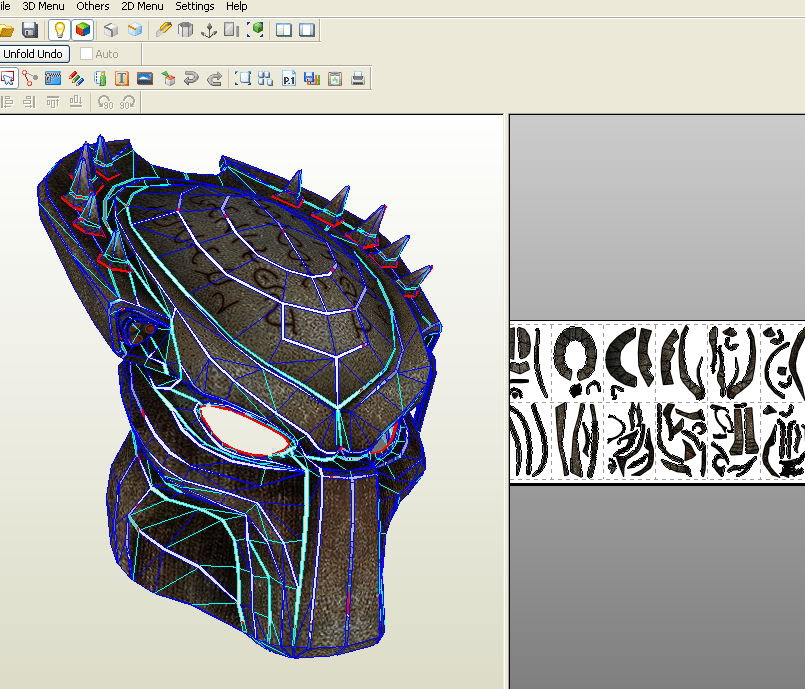Click the white eye opening on helmet model
Viewport: 805px width, 689px height.
(245, 430)
